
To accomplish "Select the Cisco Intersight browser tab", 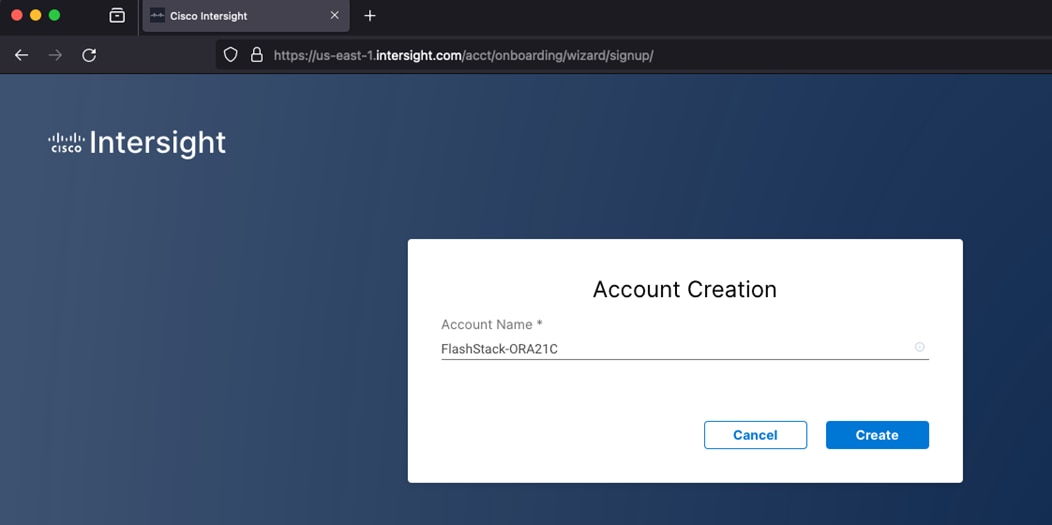I will (246, 15).
